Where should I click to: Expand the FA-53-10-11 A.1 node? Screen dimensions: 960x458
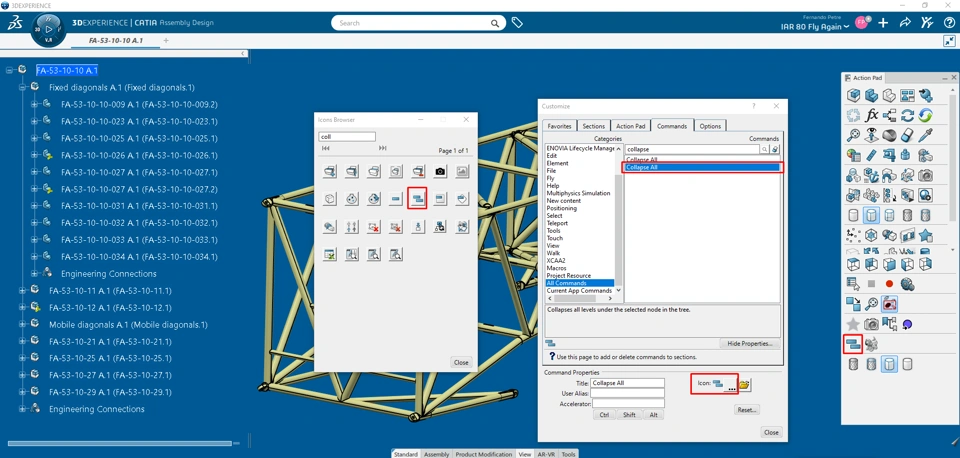click(21, 290)
